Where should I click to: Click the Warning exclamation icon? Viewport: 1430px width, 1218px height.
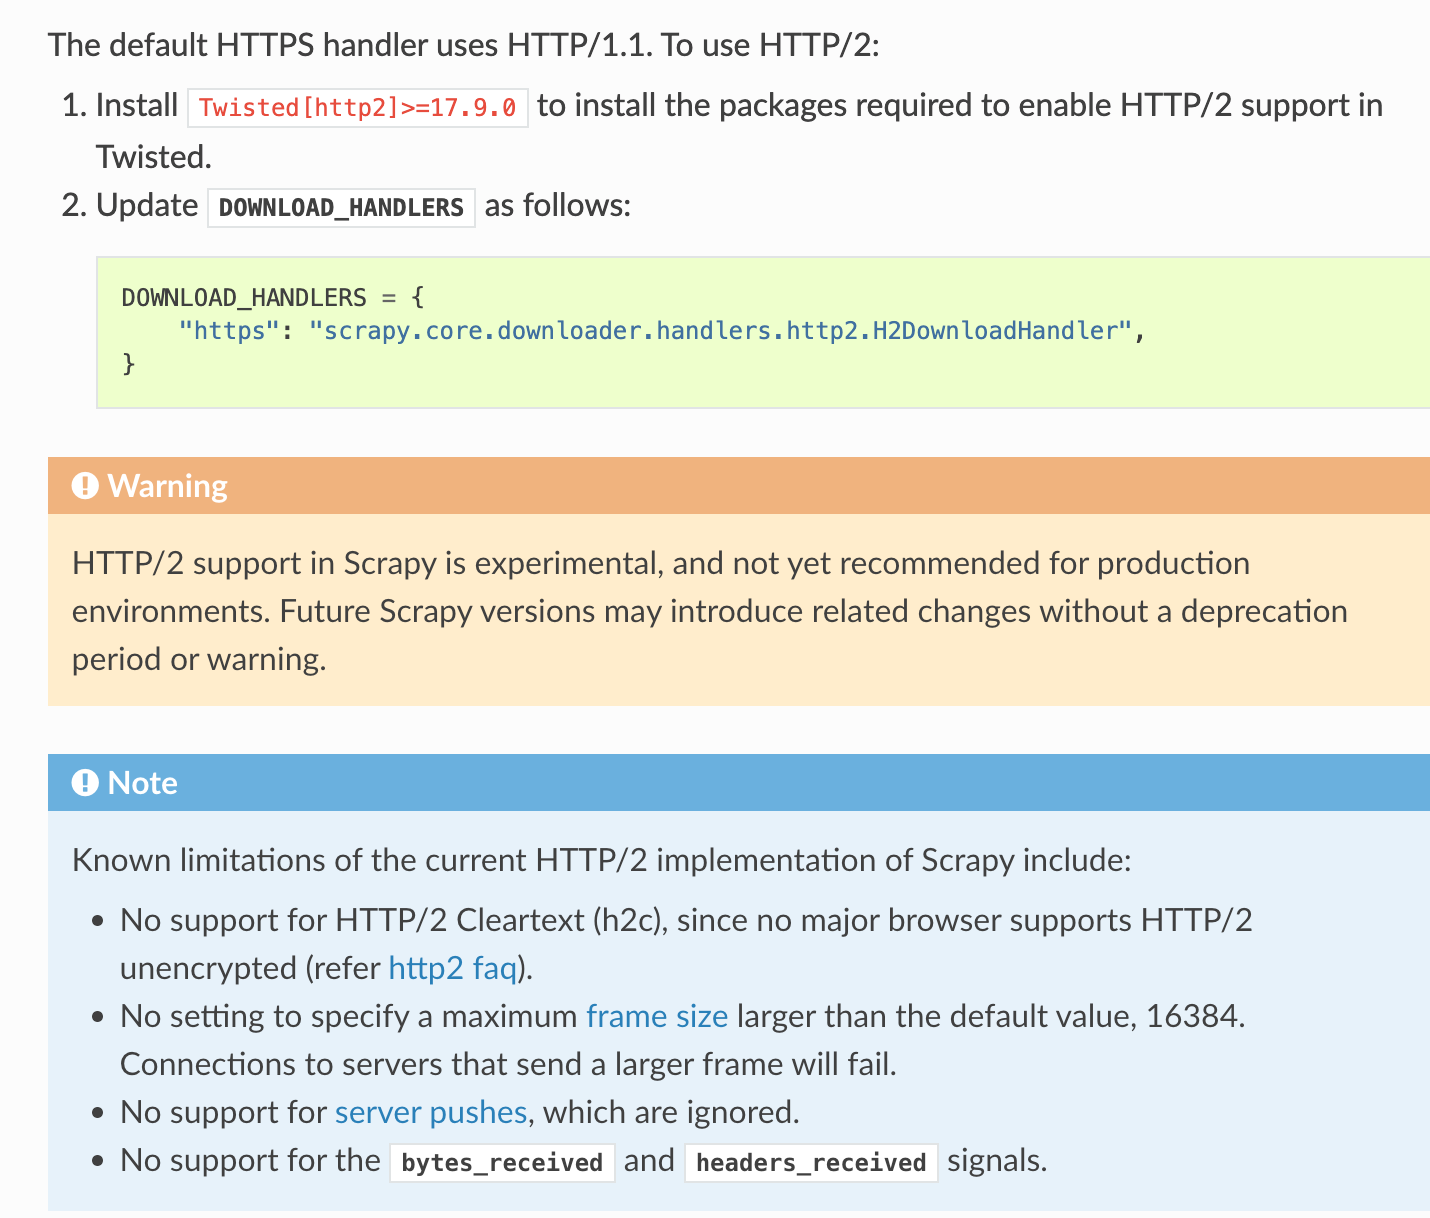click(85, 486)
